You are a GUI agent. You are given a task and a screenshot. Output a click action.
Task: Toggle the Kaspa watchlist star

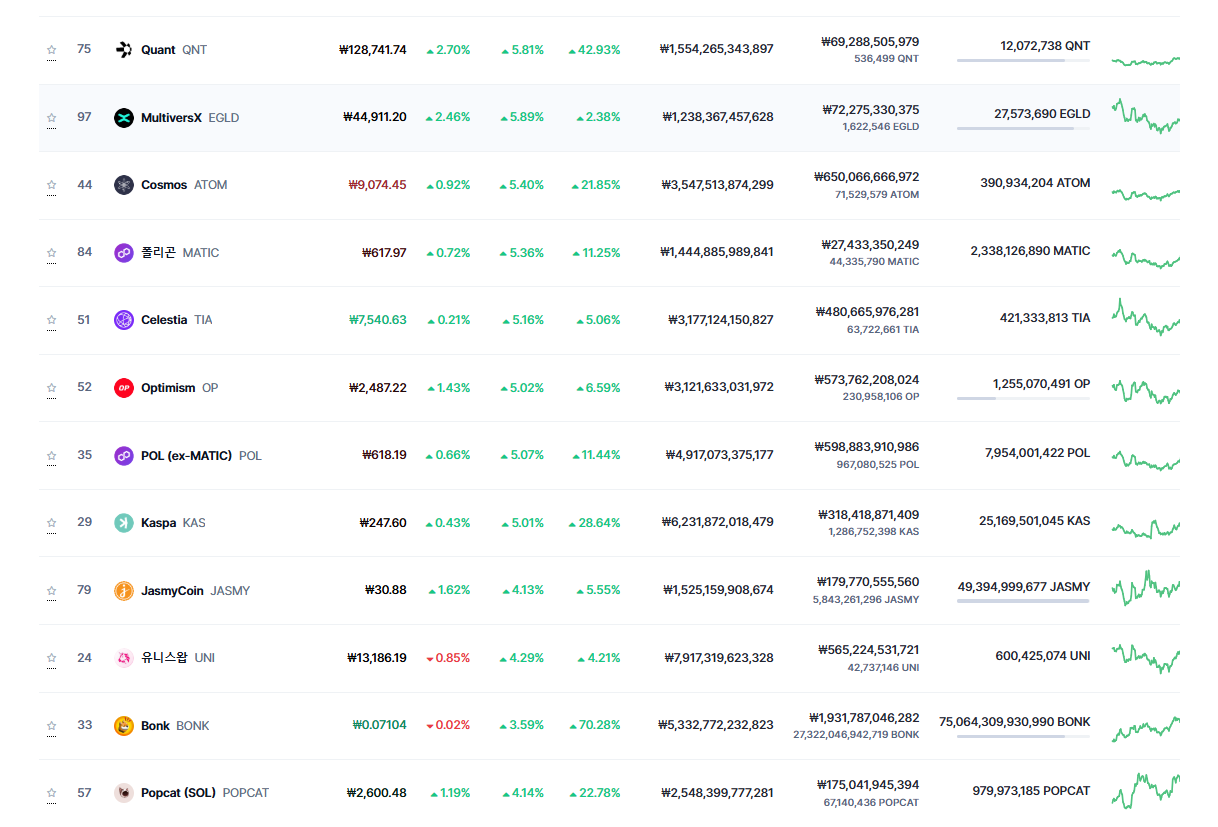pos(51,523)
